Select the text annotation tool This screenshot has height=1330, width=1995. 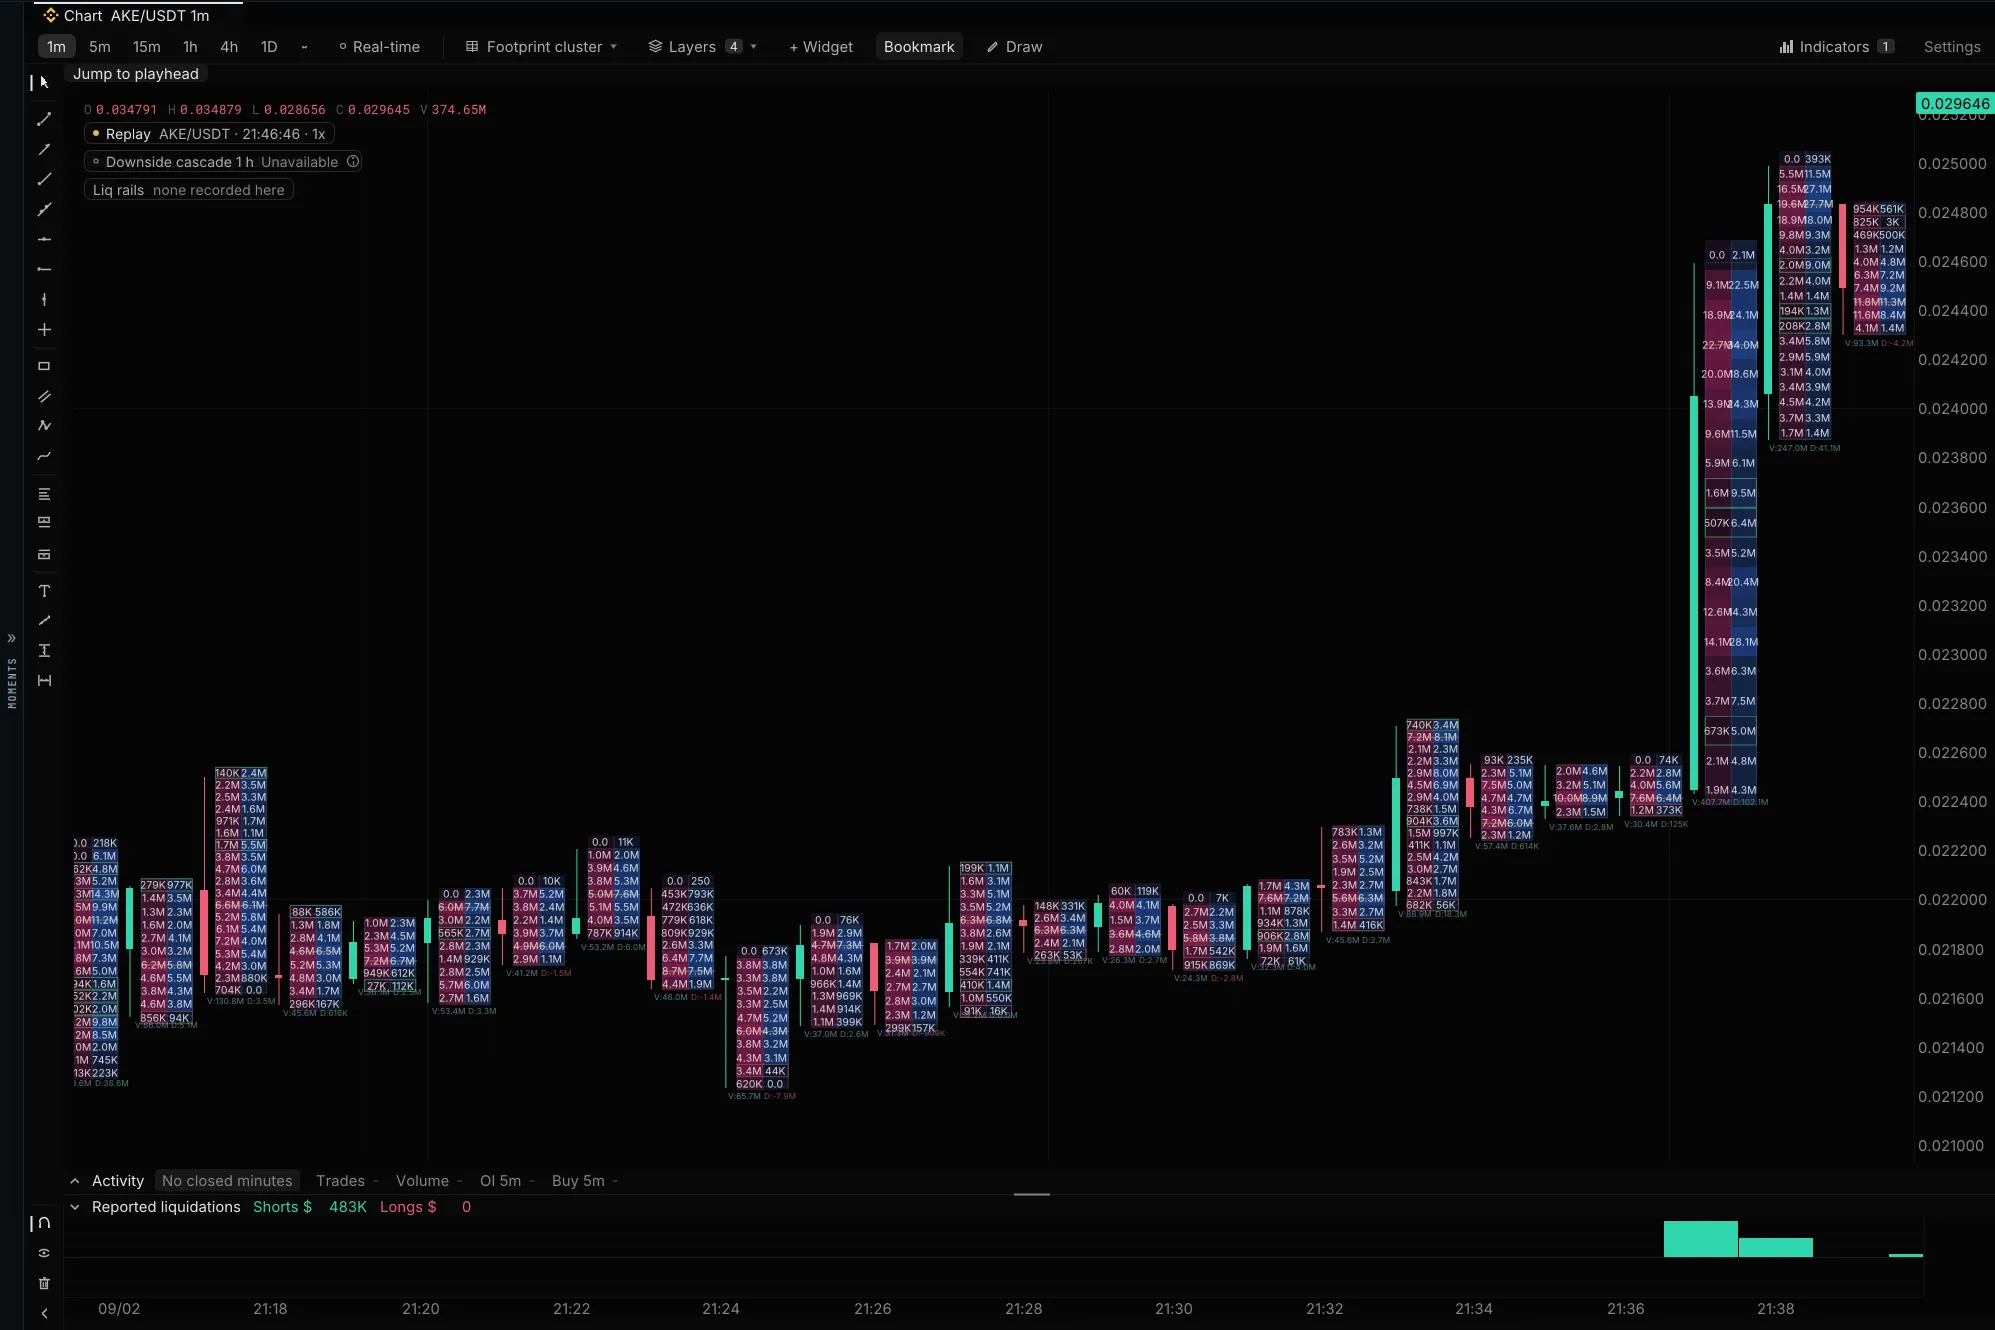pos(44,591)
